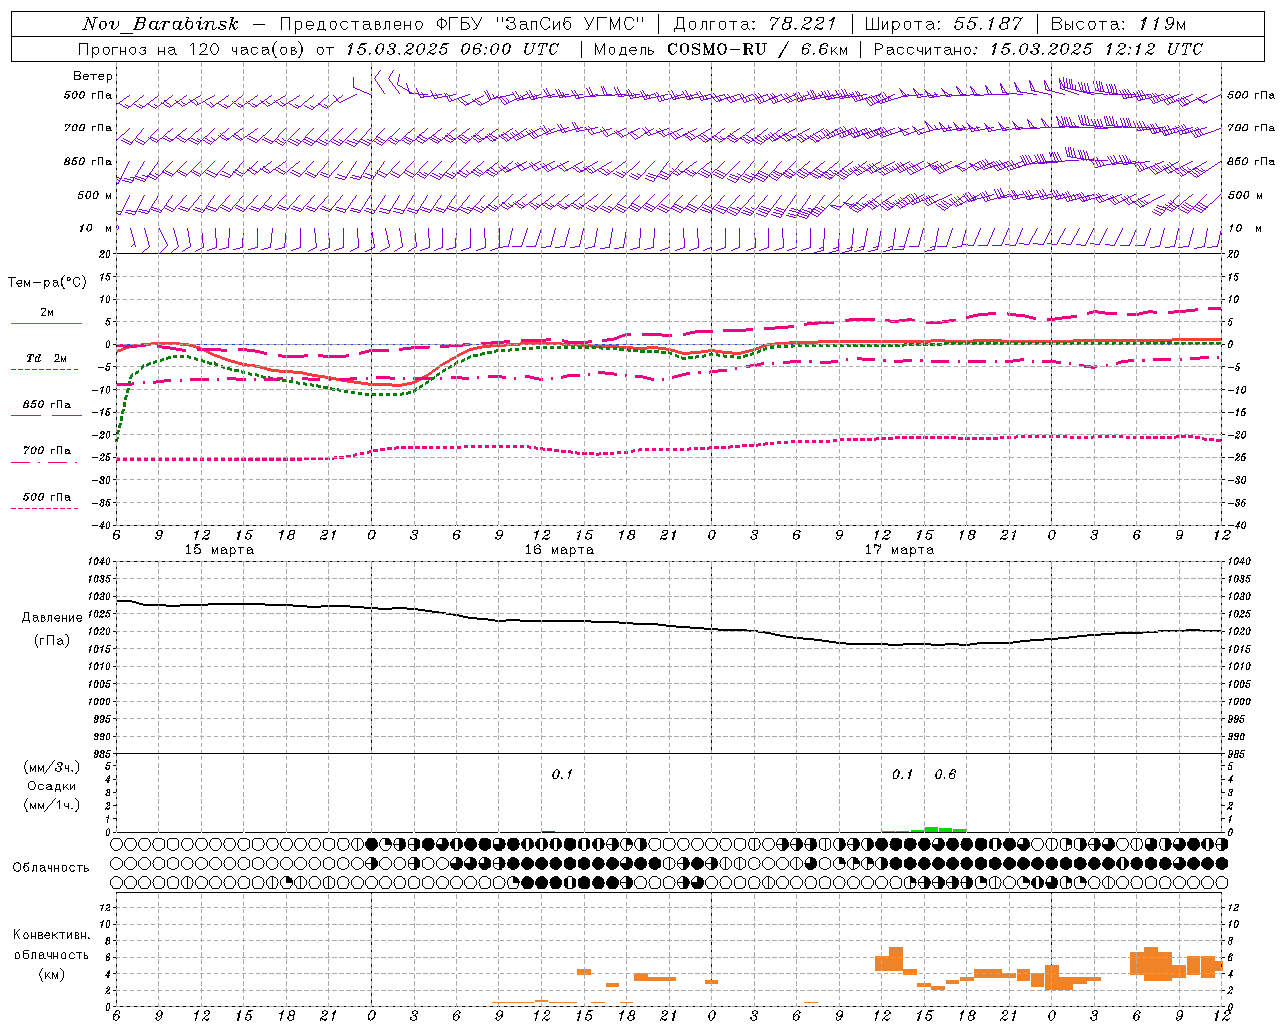This screenshot has height=1024, width=1280.
Task: Select the 'Предоставлено ФГБУ ЗапСиб УГМС' header text
Action: pos(463,24)
